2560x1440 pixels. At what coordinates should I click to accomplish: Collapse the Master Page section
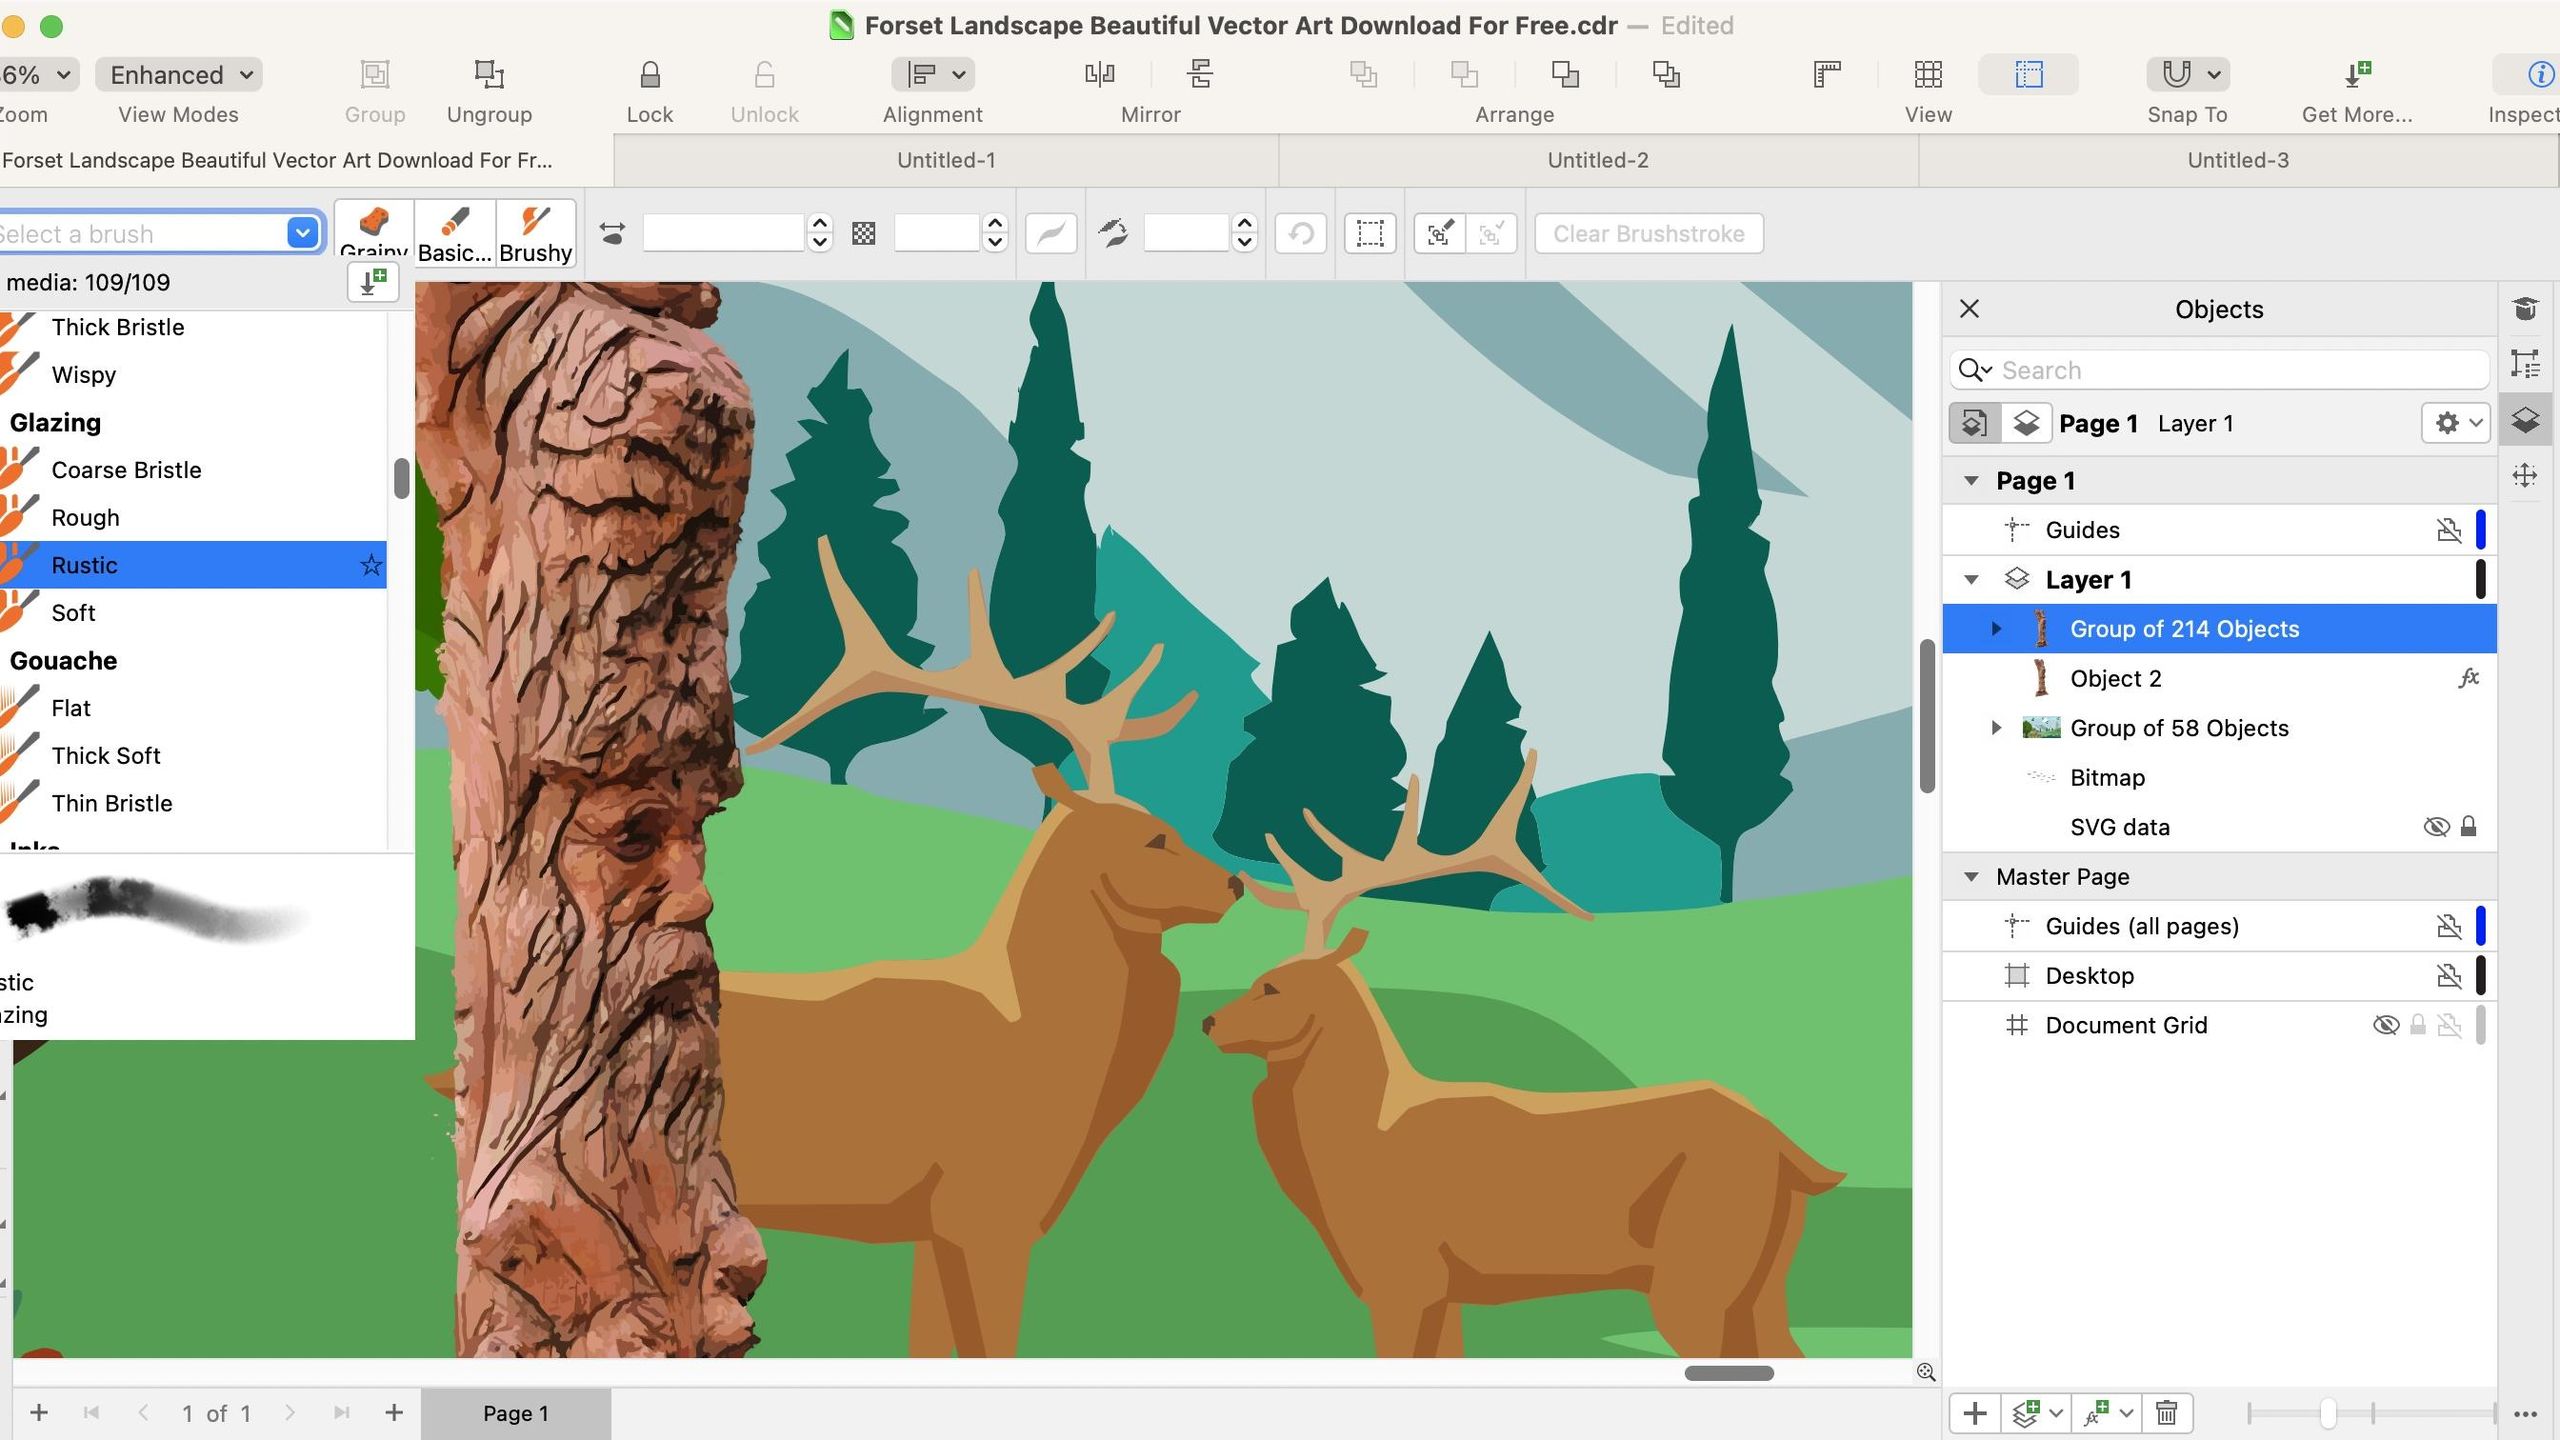(x=1971, y=877)
